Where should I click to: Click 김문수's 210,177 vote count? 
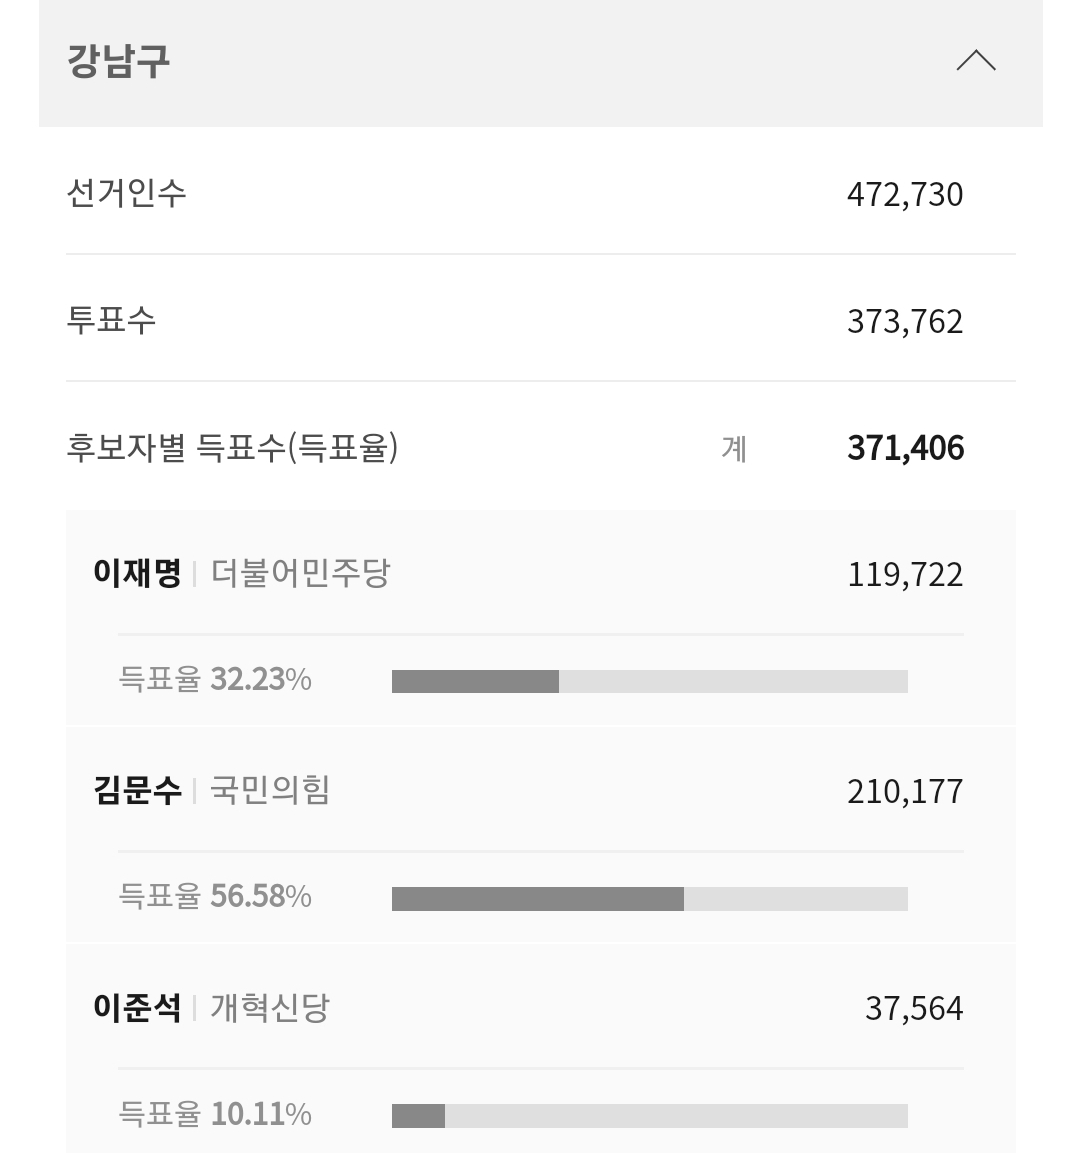click(x=904, y=792)
